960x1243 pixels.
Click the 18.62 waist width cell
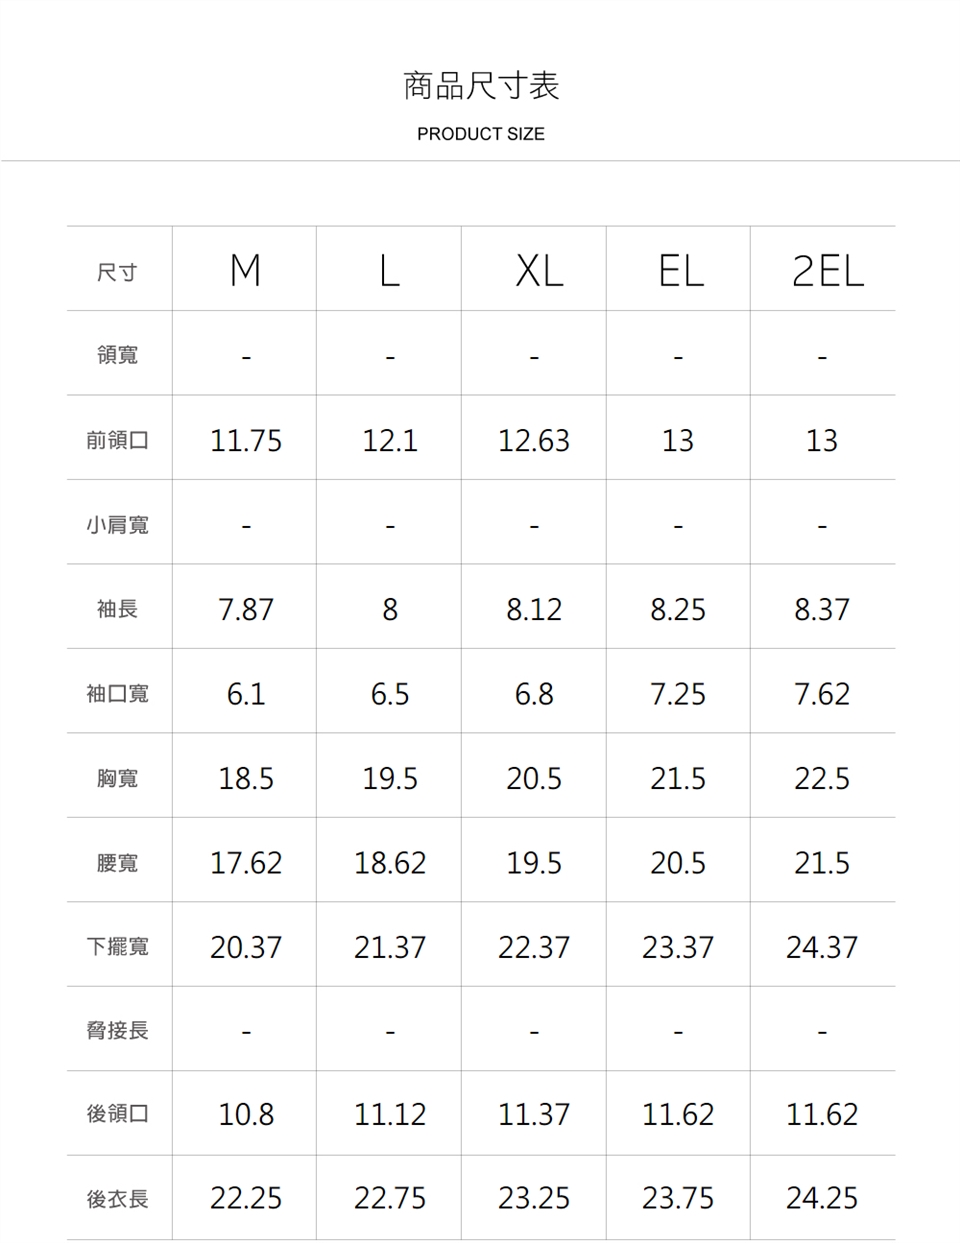pyautogui.click(x=390, y=862)
